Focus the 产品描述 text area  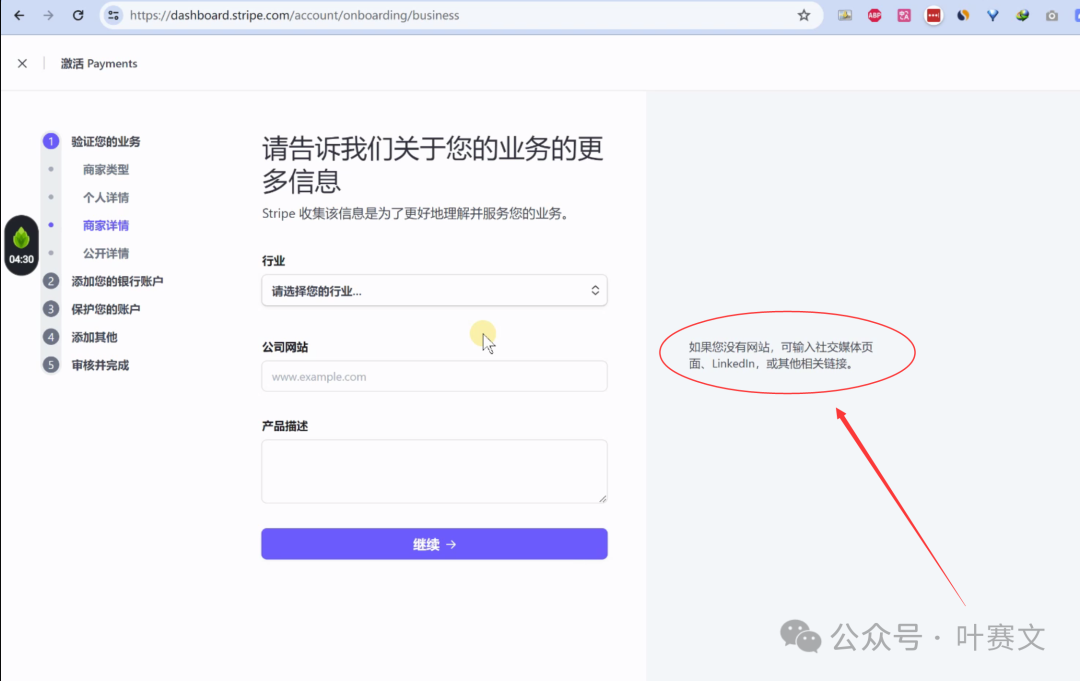434,471
